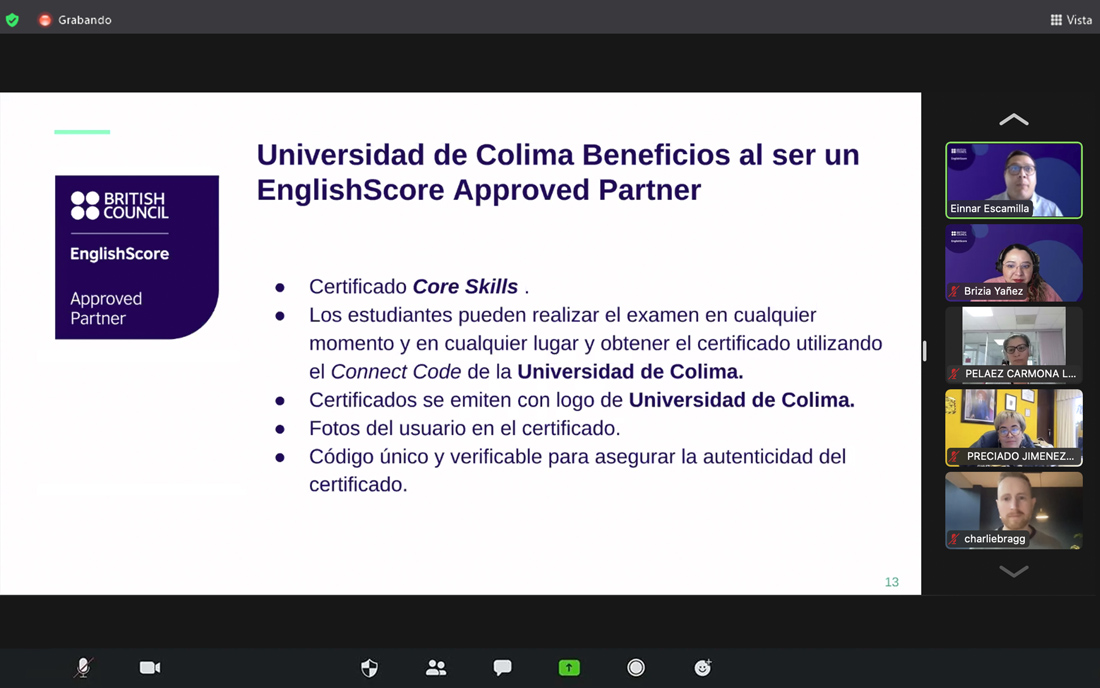Click the "Grabando" recording label
This screenshot has width=1100, height=688.
coord(85,20)
